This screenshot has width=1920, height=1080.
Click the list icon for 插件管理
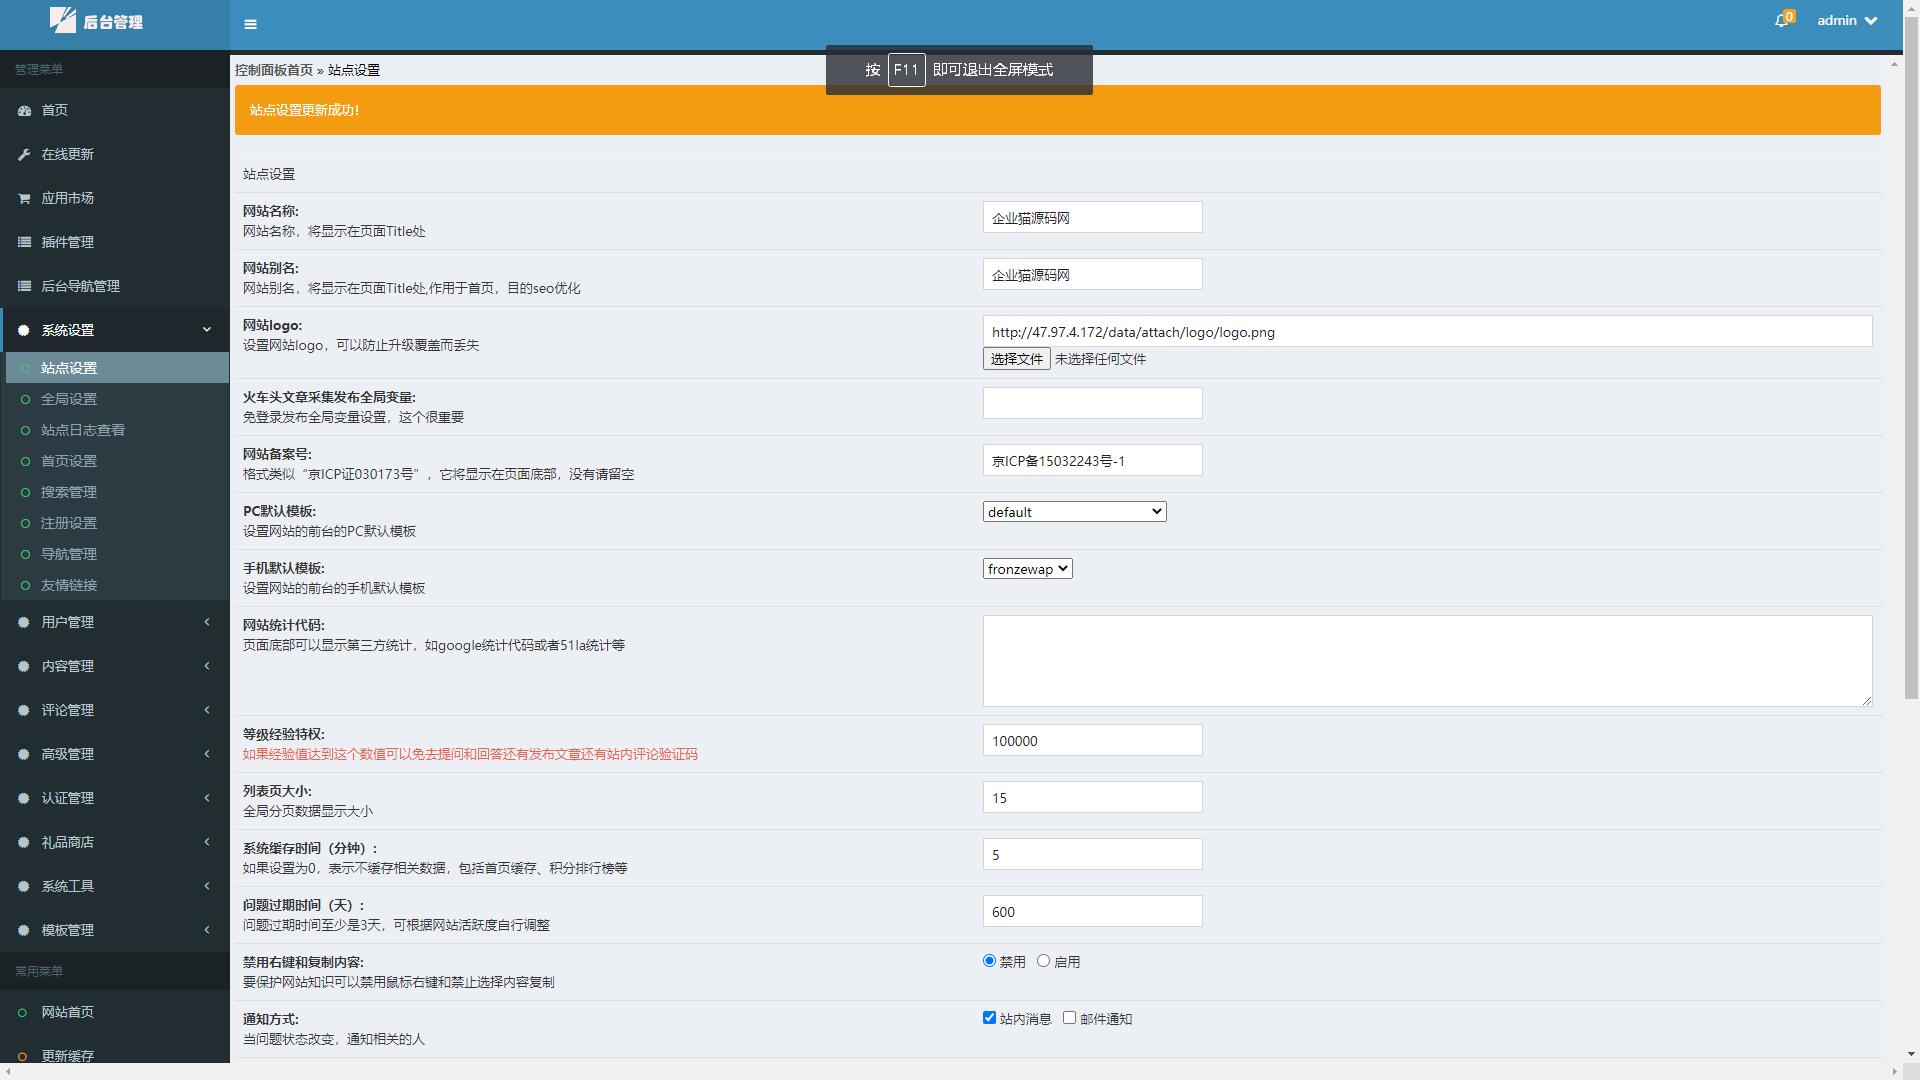(x=24, y=242)
